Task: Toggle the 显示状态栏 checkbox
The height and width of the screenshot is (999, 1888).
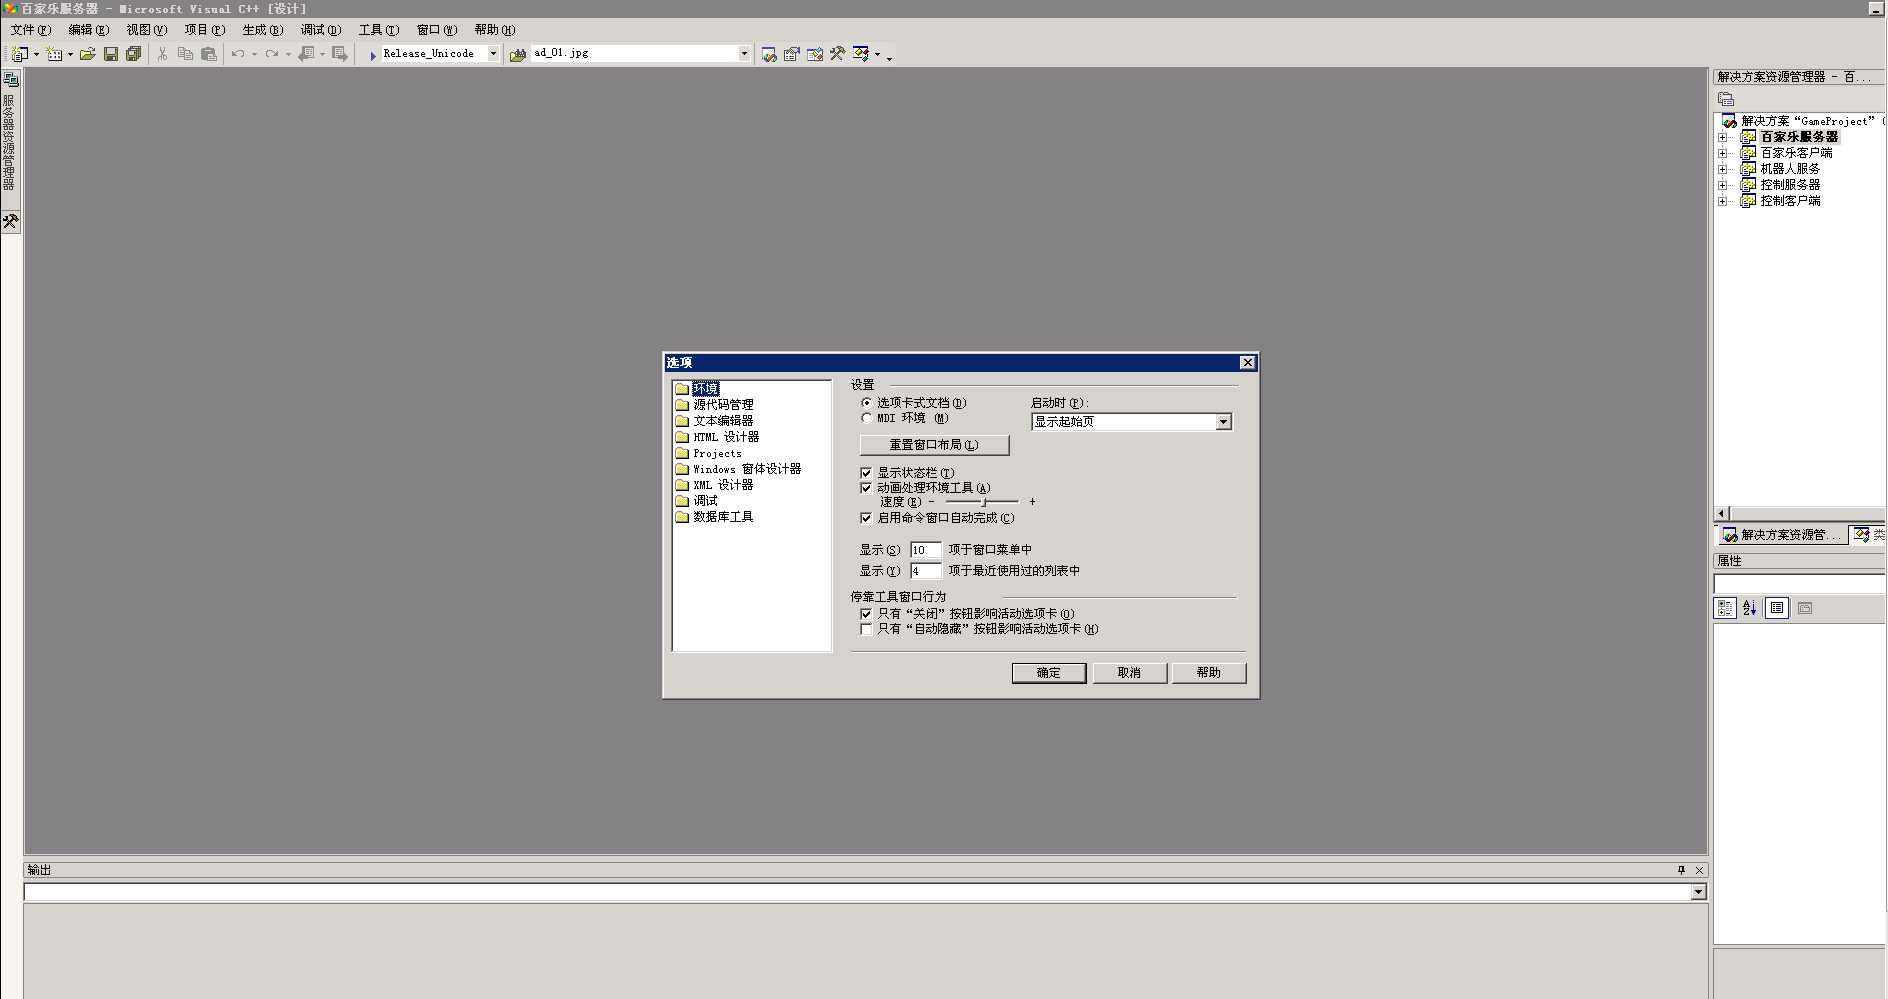Action: 866,473
